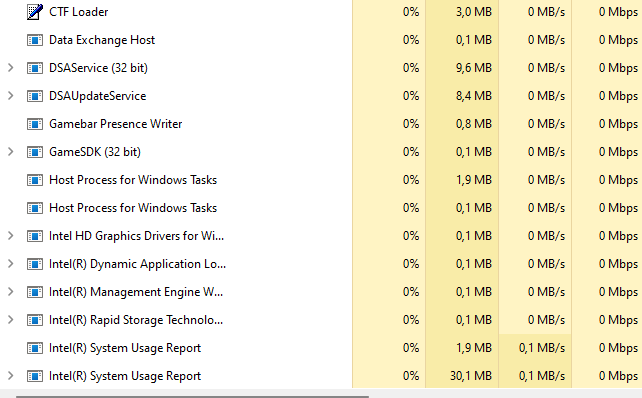Click the DSAService (32 bit) icon
Screen dimensions: 642x398
coord(35,68)
